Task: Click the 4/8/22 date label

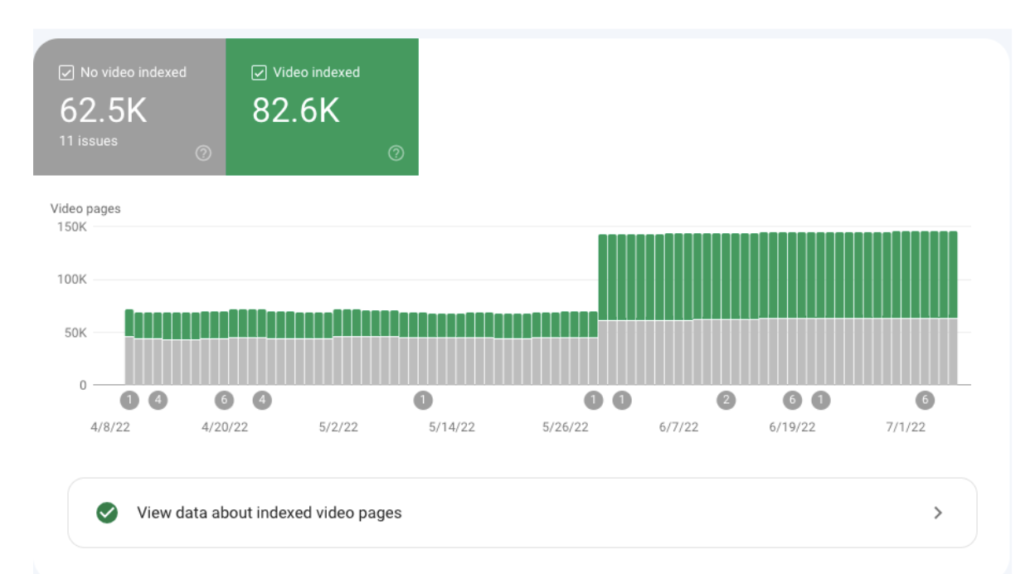Action: point(110,427)
